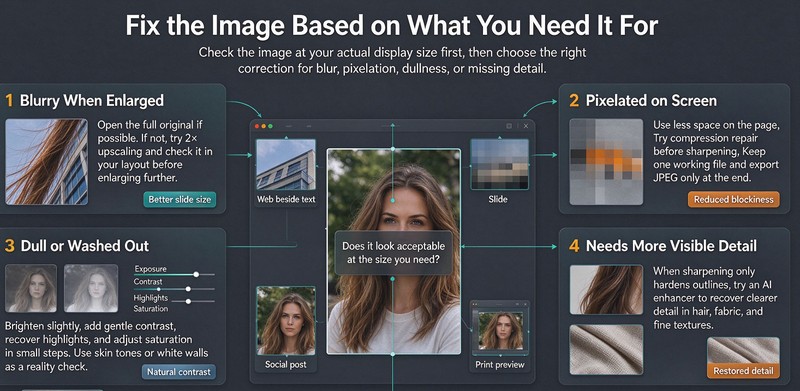
Task: Click the 'Contrast' slider label
Action: [x=148, y=282]
